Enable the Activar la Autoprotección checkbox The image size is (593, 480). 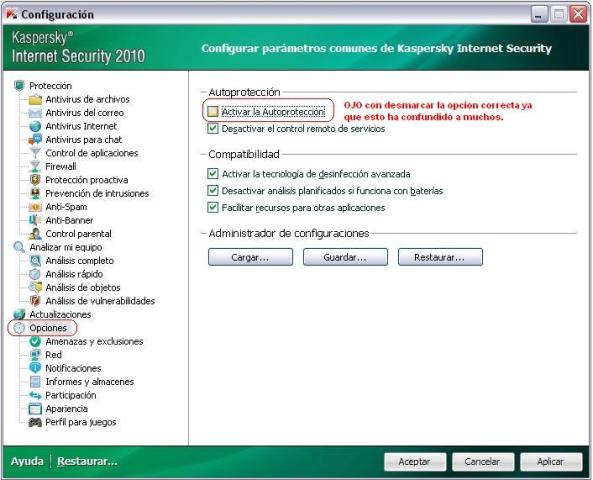pos(213,112)
